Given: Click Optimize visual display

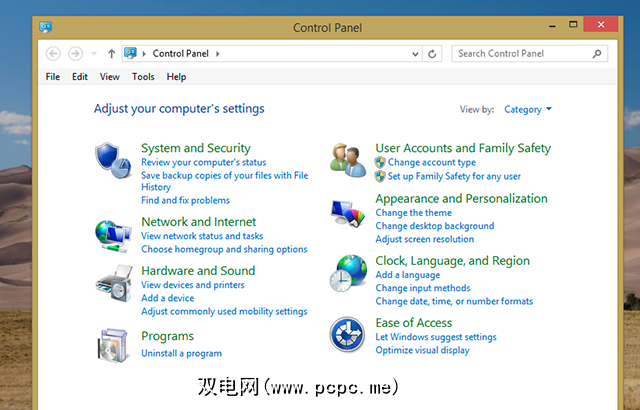Looking at the screenshot, I should click(422, 350).
